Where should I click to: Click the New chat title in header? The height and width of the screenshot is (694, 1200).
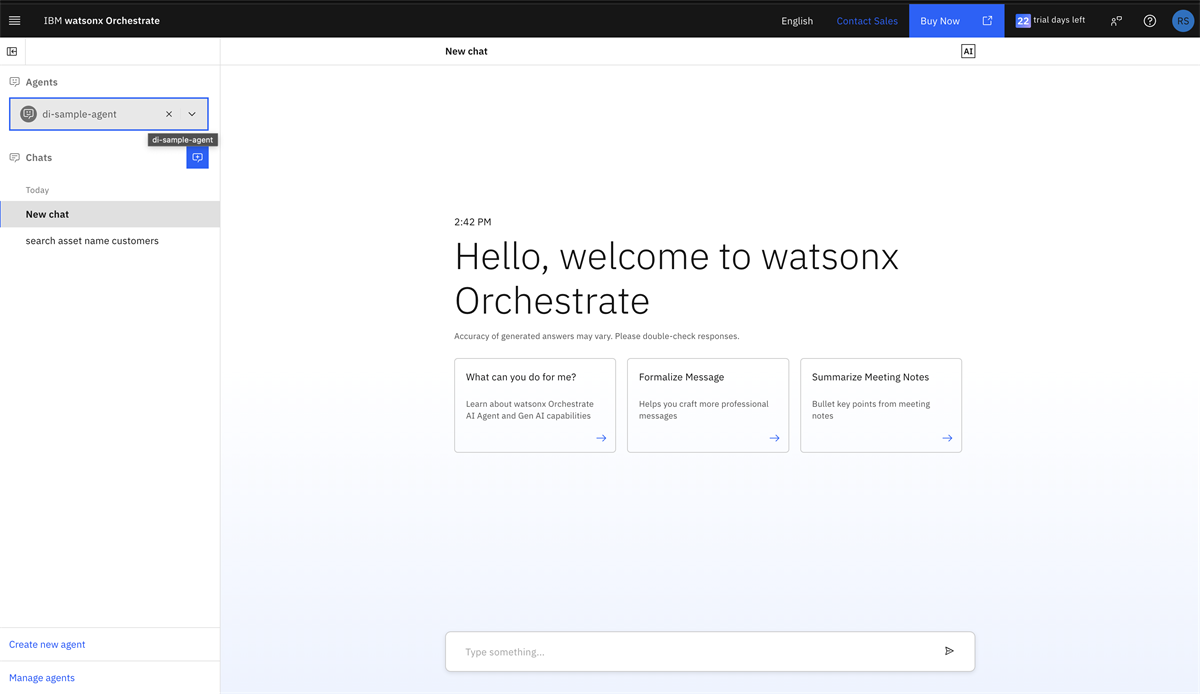467,51
